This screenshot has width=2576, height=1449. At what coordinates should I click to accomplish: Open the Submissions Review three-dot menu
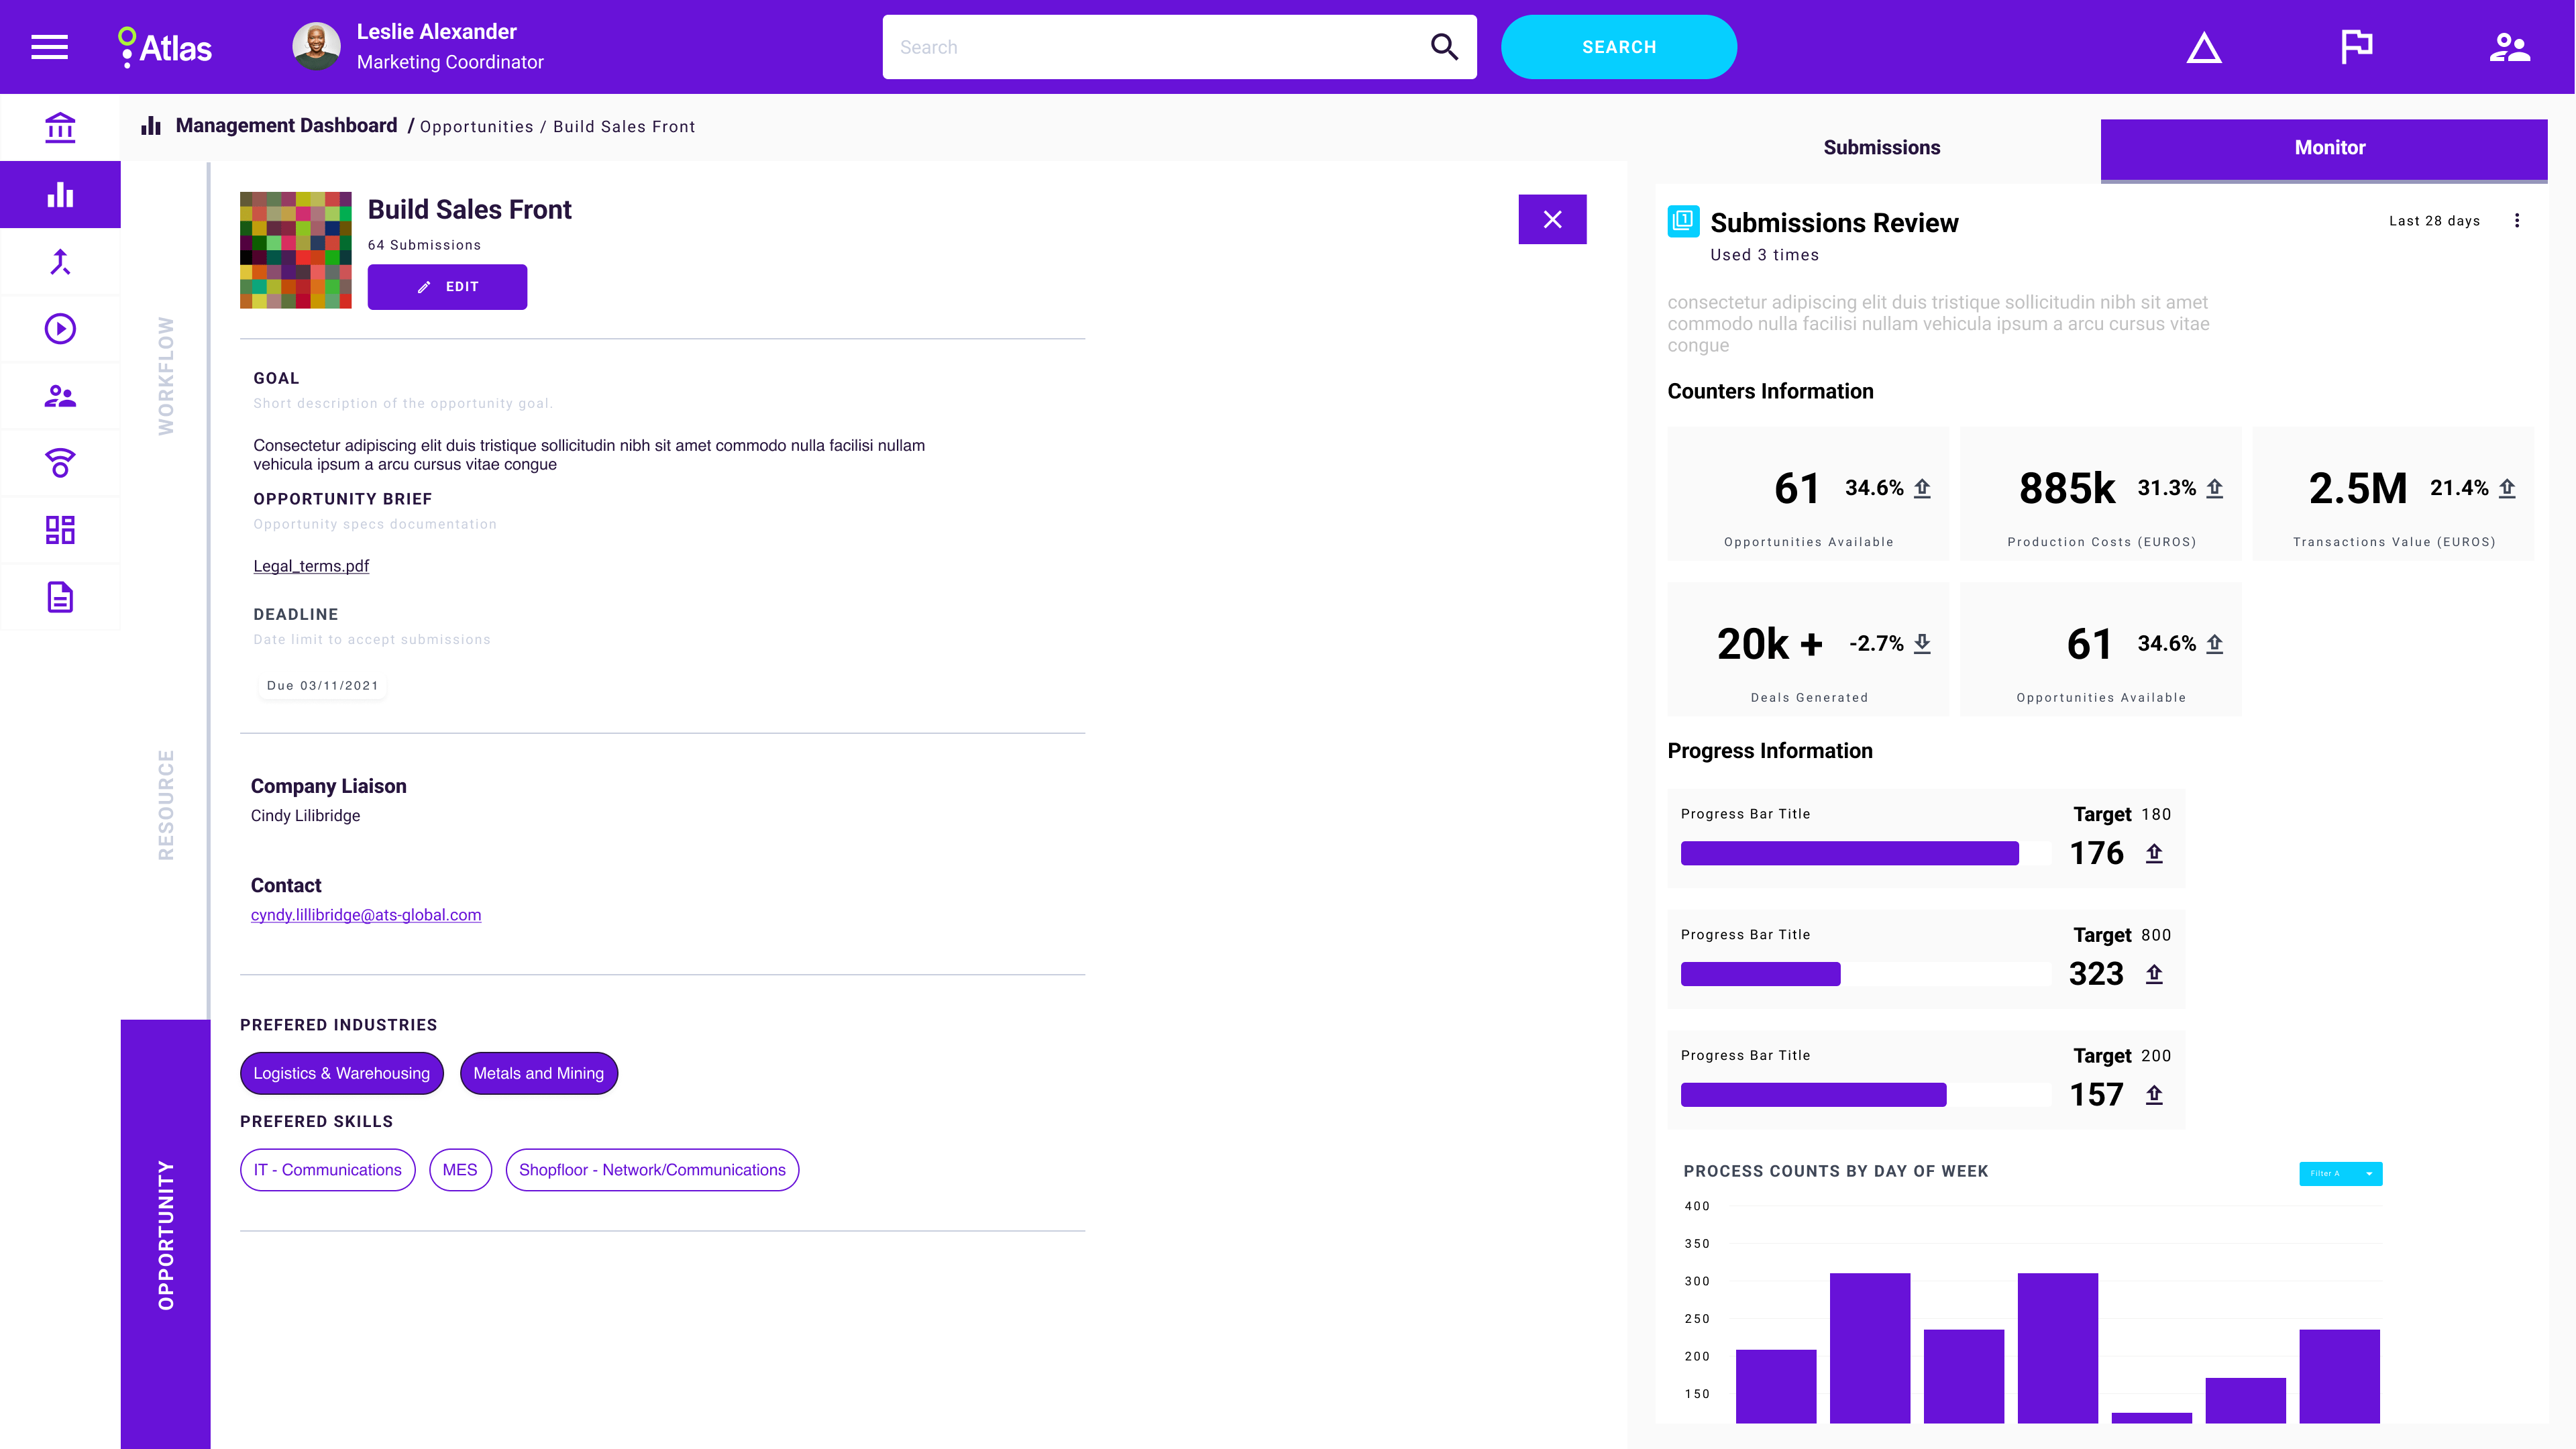2517,221
